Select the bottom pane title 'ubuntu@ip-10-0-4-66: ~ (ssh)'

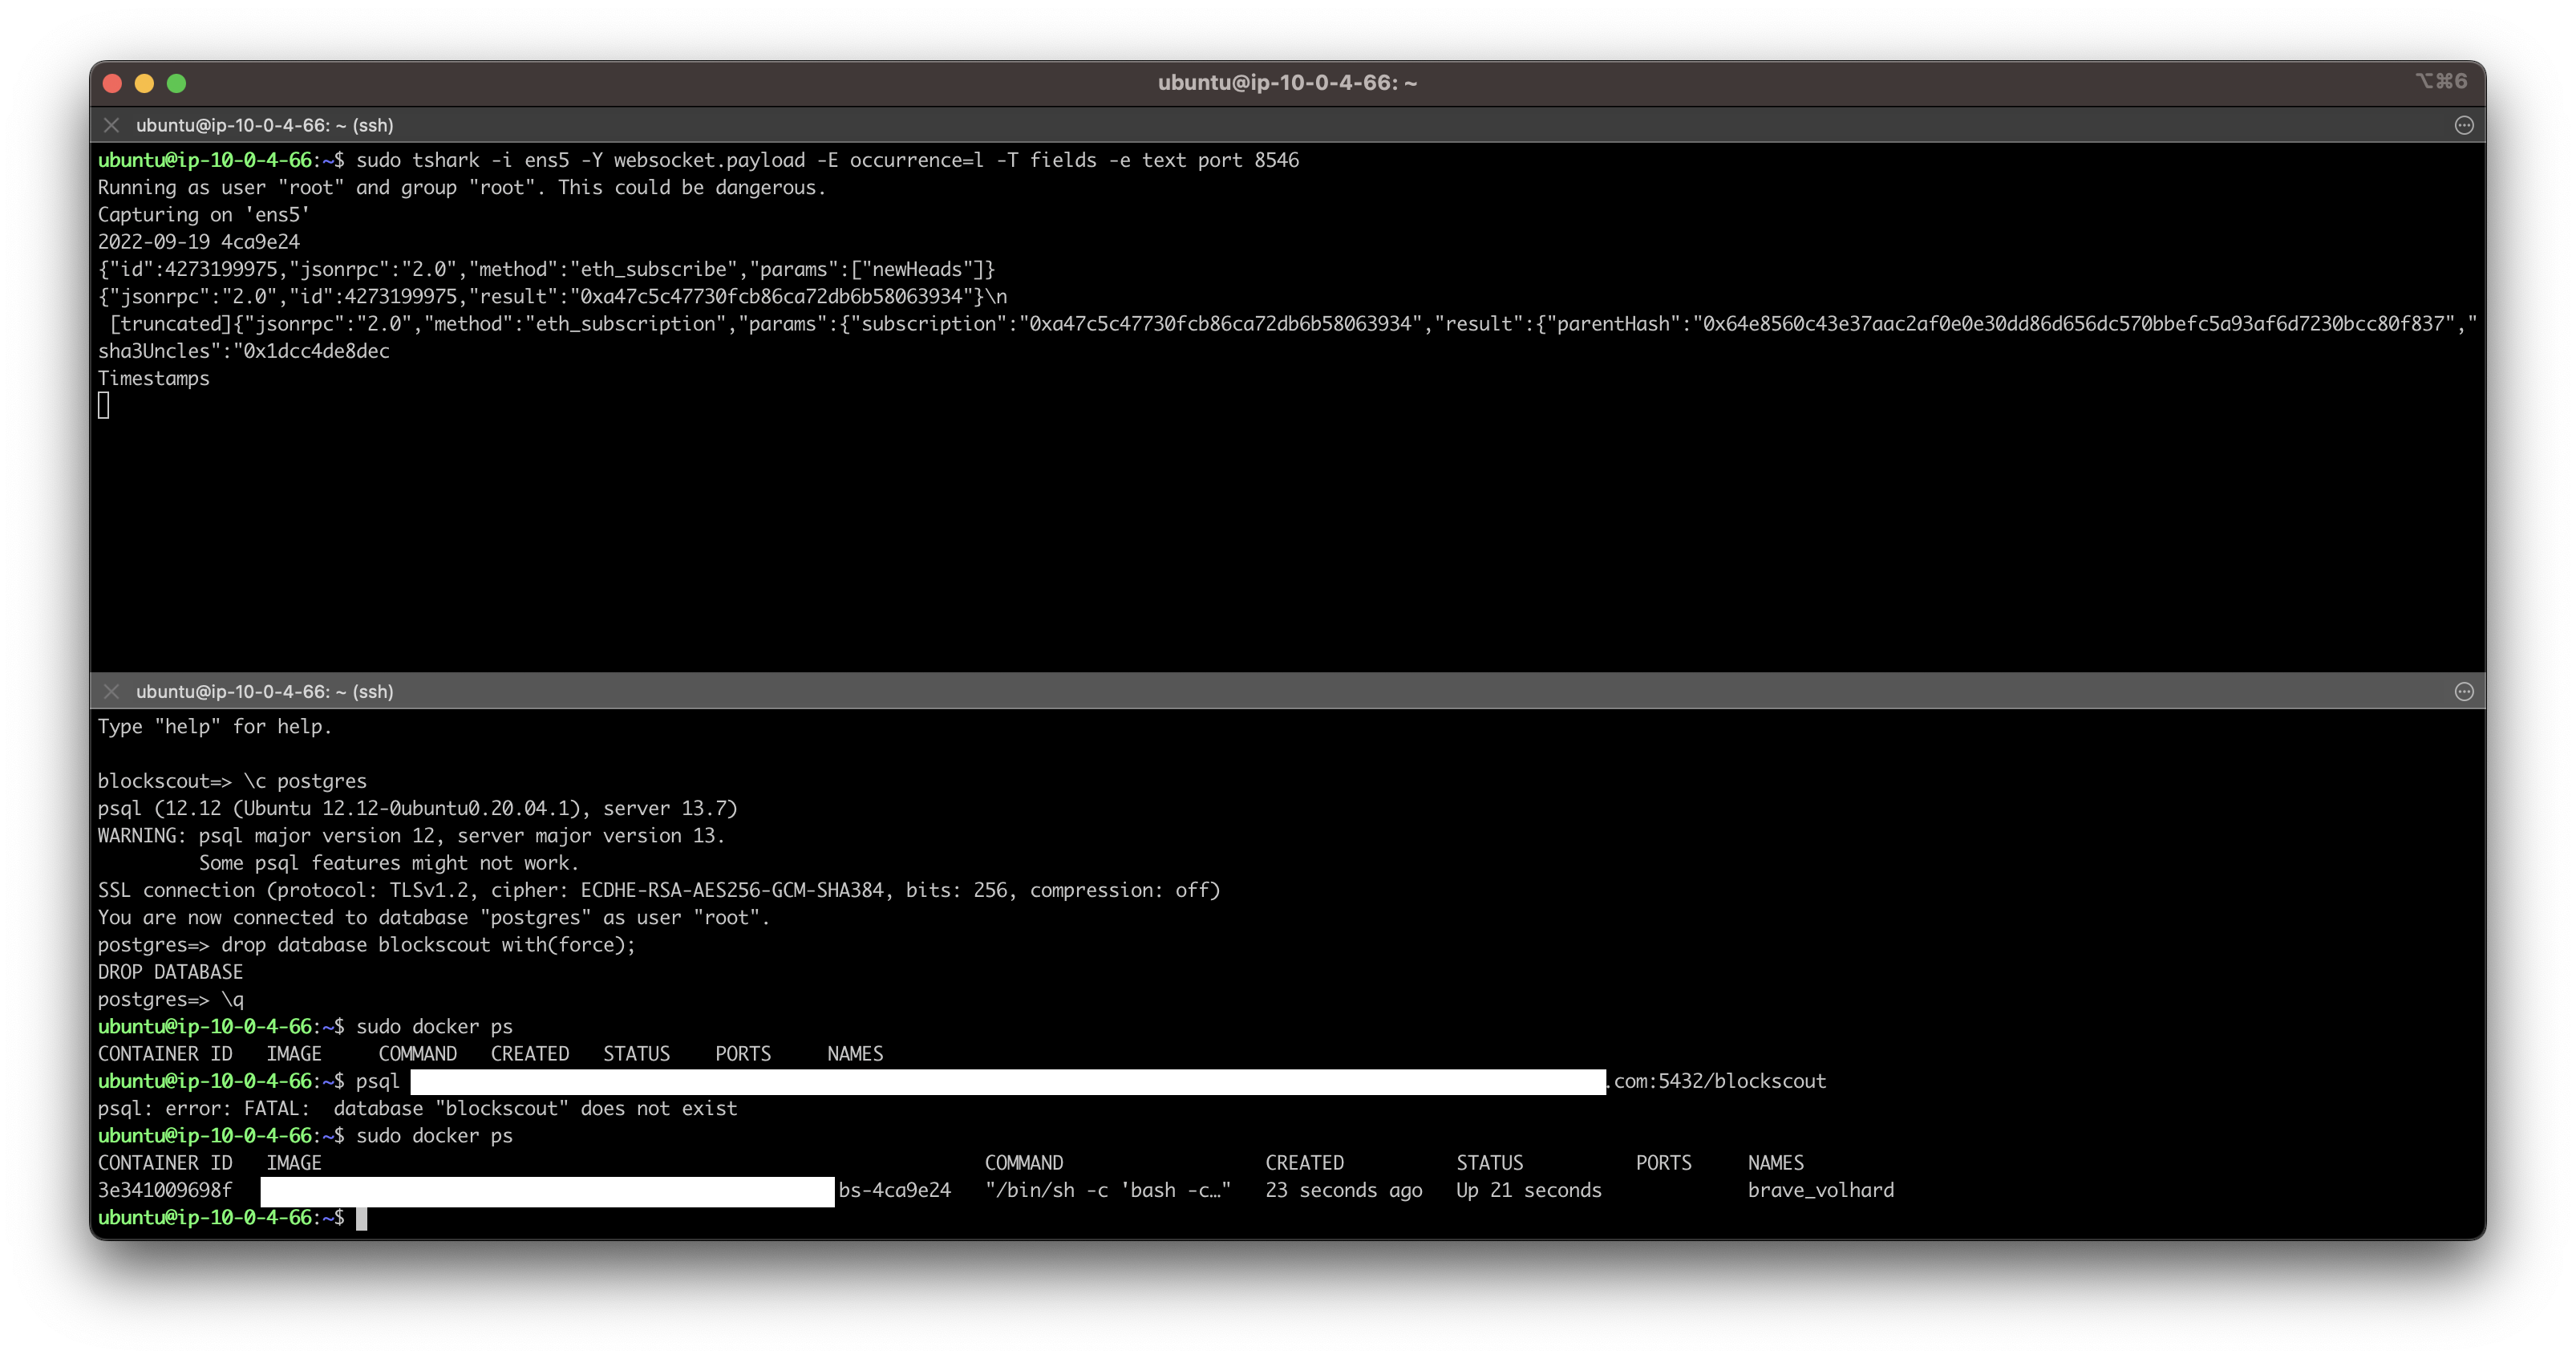point(265,691)
